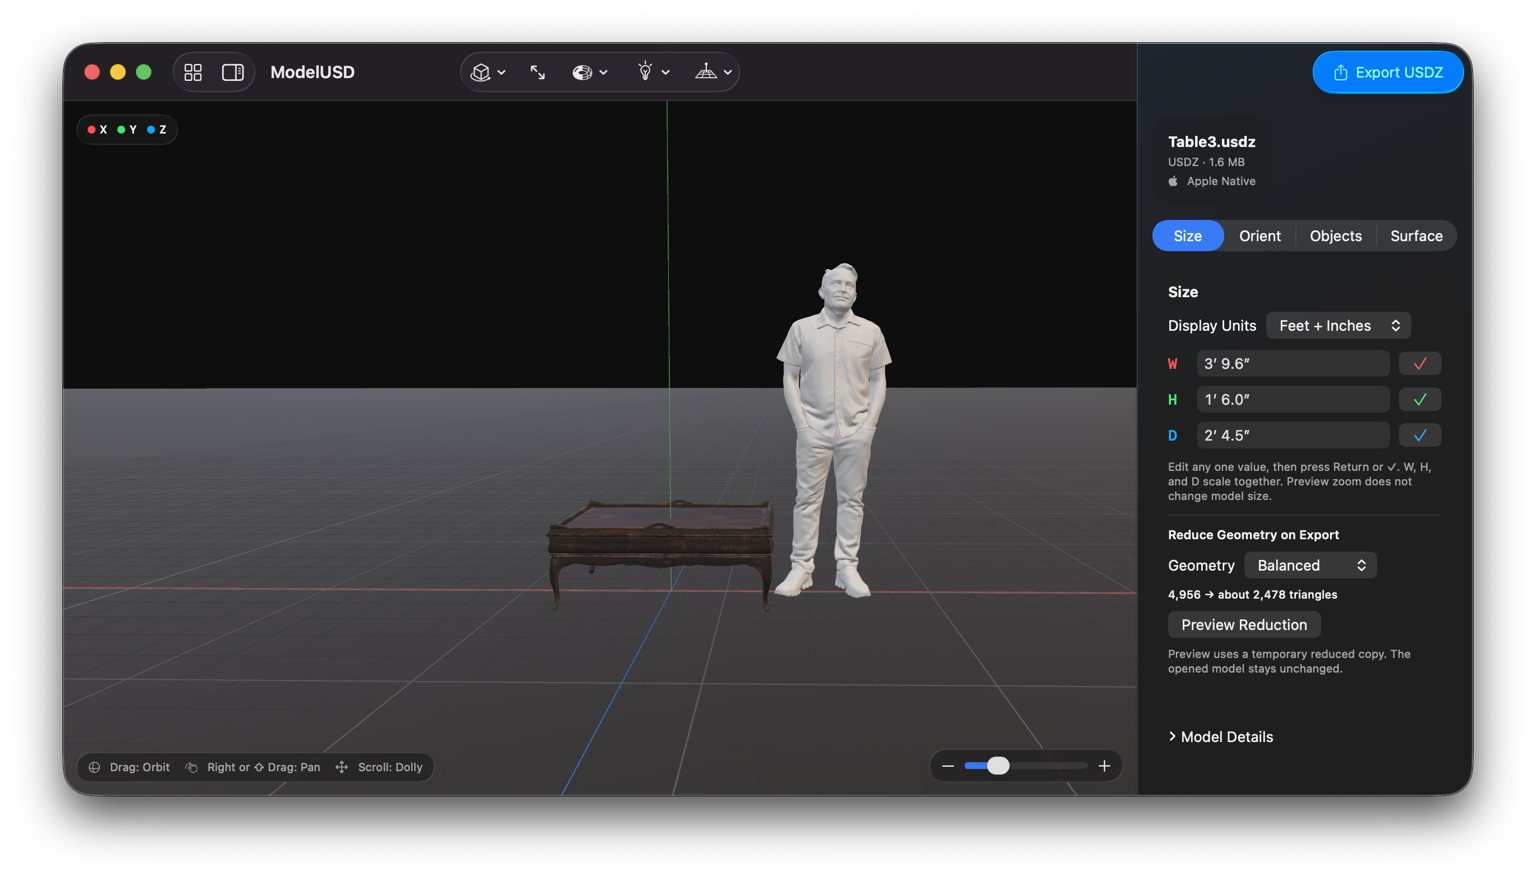Click the Preview Reduction button
1536x879 pixels.
(x=1244, y=625)
